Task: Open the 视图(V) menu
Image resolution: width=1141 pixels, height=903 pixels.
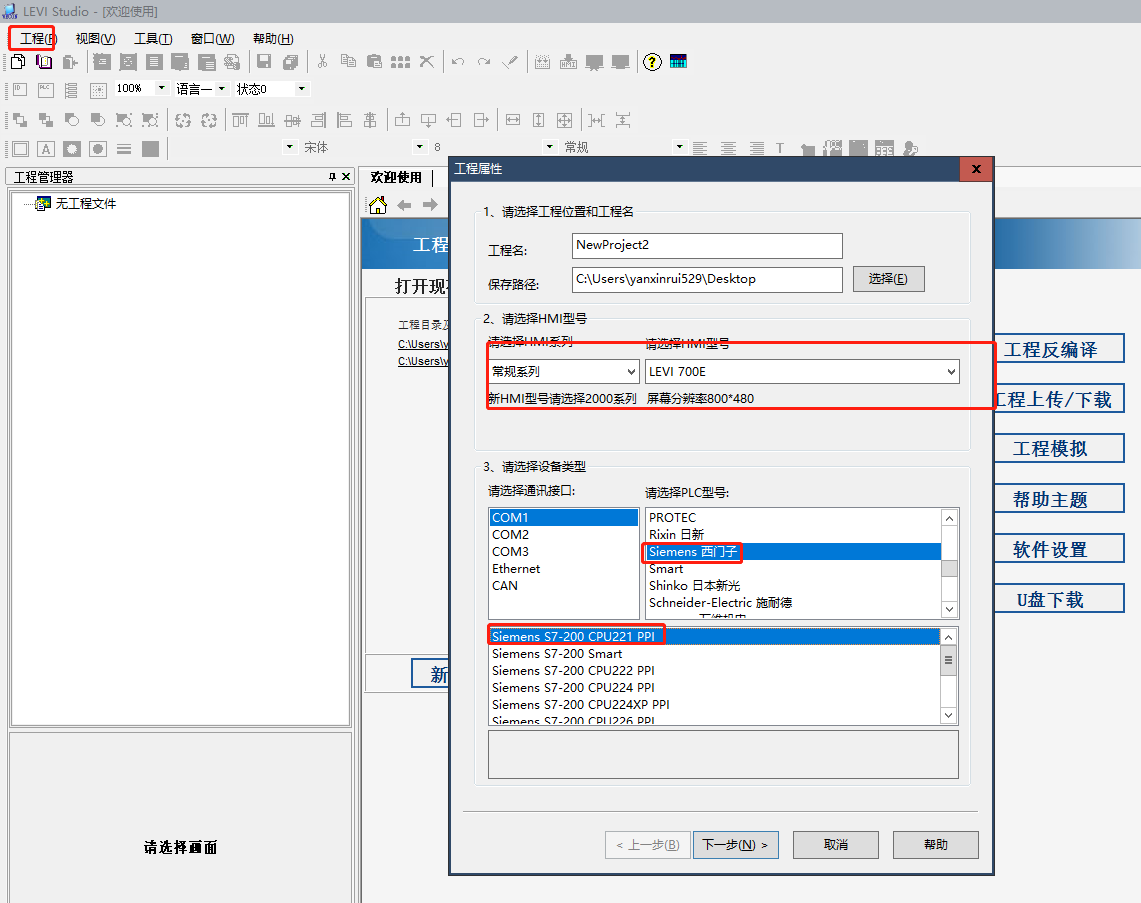Action: tap(95, 39)
